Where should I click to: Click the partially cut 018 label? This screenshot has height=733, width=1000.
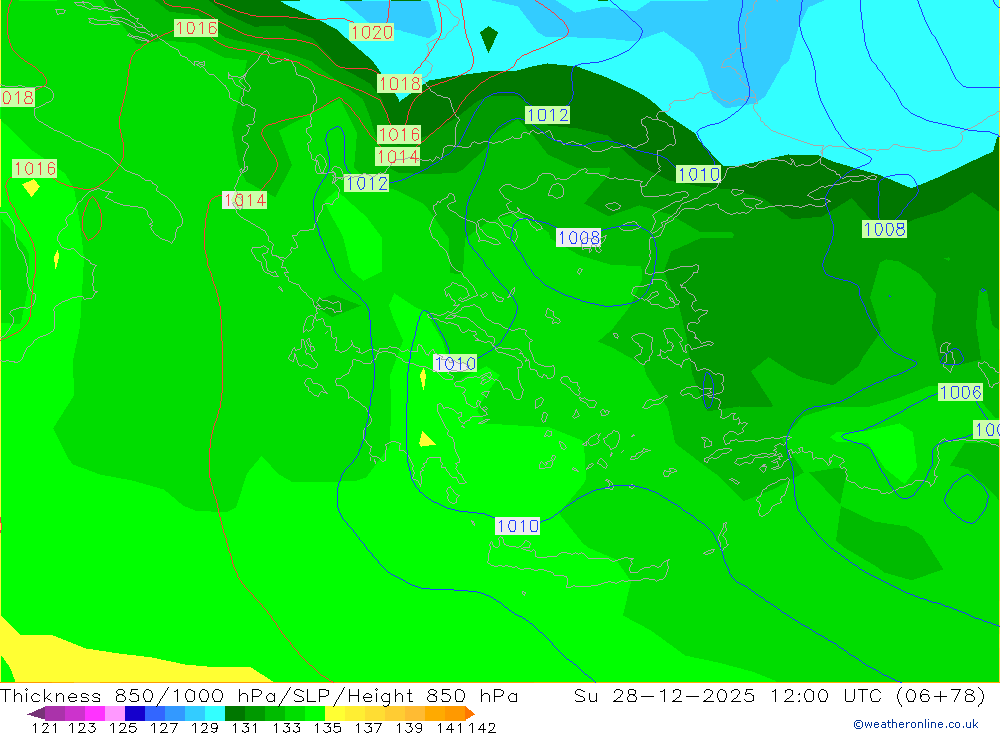pyautogui.click(x=17, y=98)
